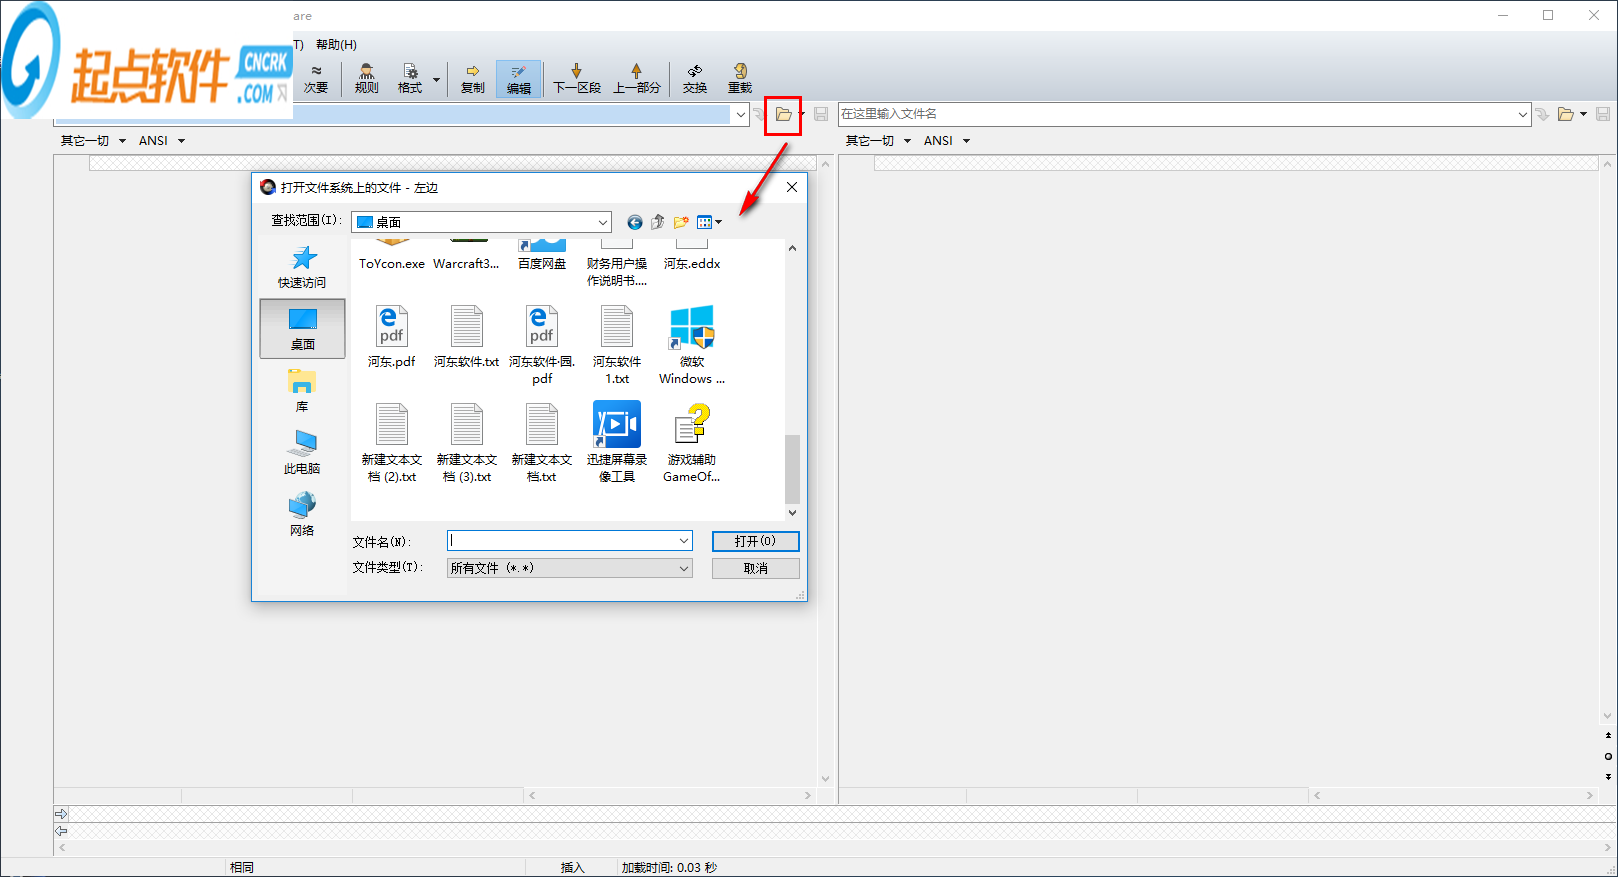
Task: Create a new folder in the dialog
Action: (681, 222)
